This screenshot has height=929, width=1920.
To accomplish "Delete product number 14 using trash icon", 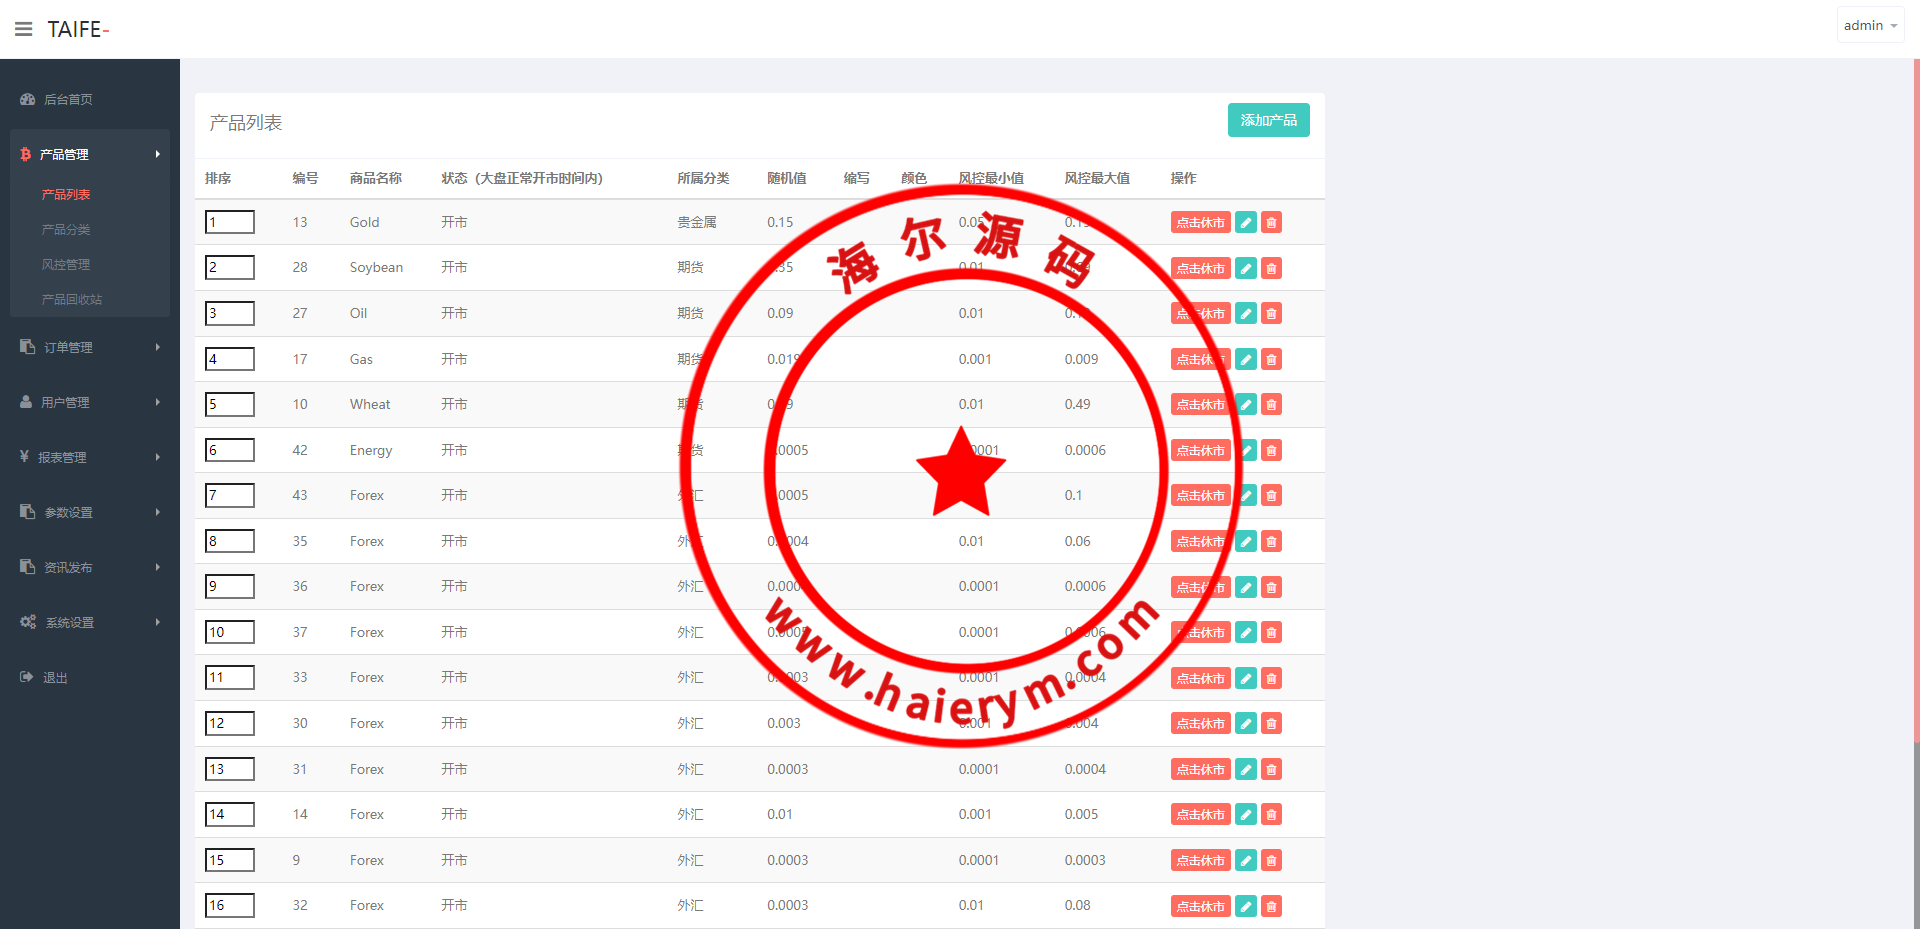I will click(1271, 815).
